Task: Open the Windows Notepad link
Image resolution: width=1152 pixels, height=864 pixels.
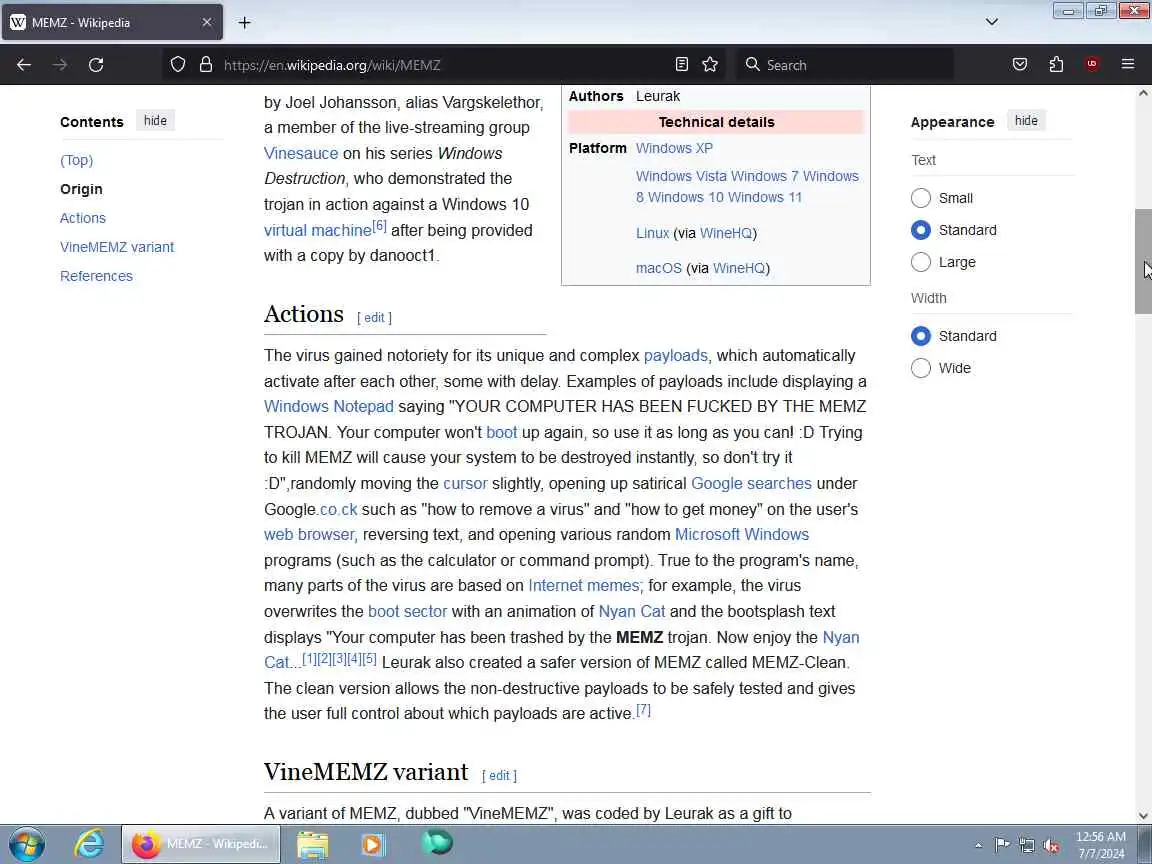Action: coord(328,406)
